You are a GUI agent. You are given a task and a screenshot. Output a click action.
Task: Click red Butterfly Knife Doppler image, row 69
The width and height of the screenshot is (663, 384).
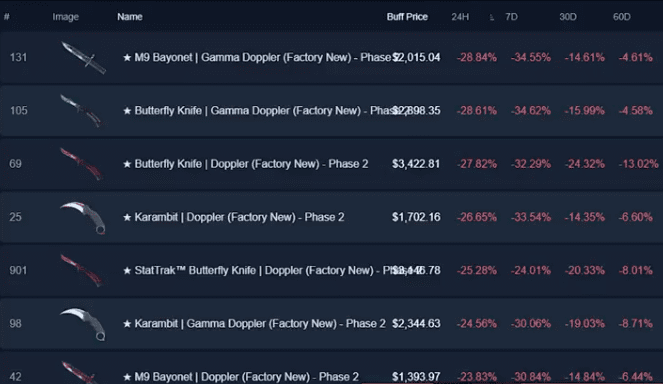coord(81,164)
